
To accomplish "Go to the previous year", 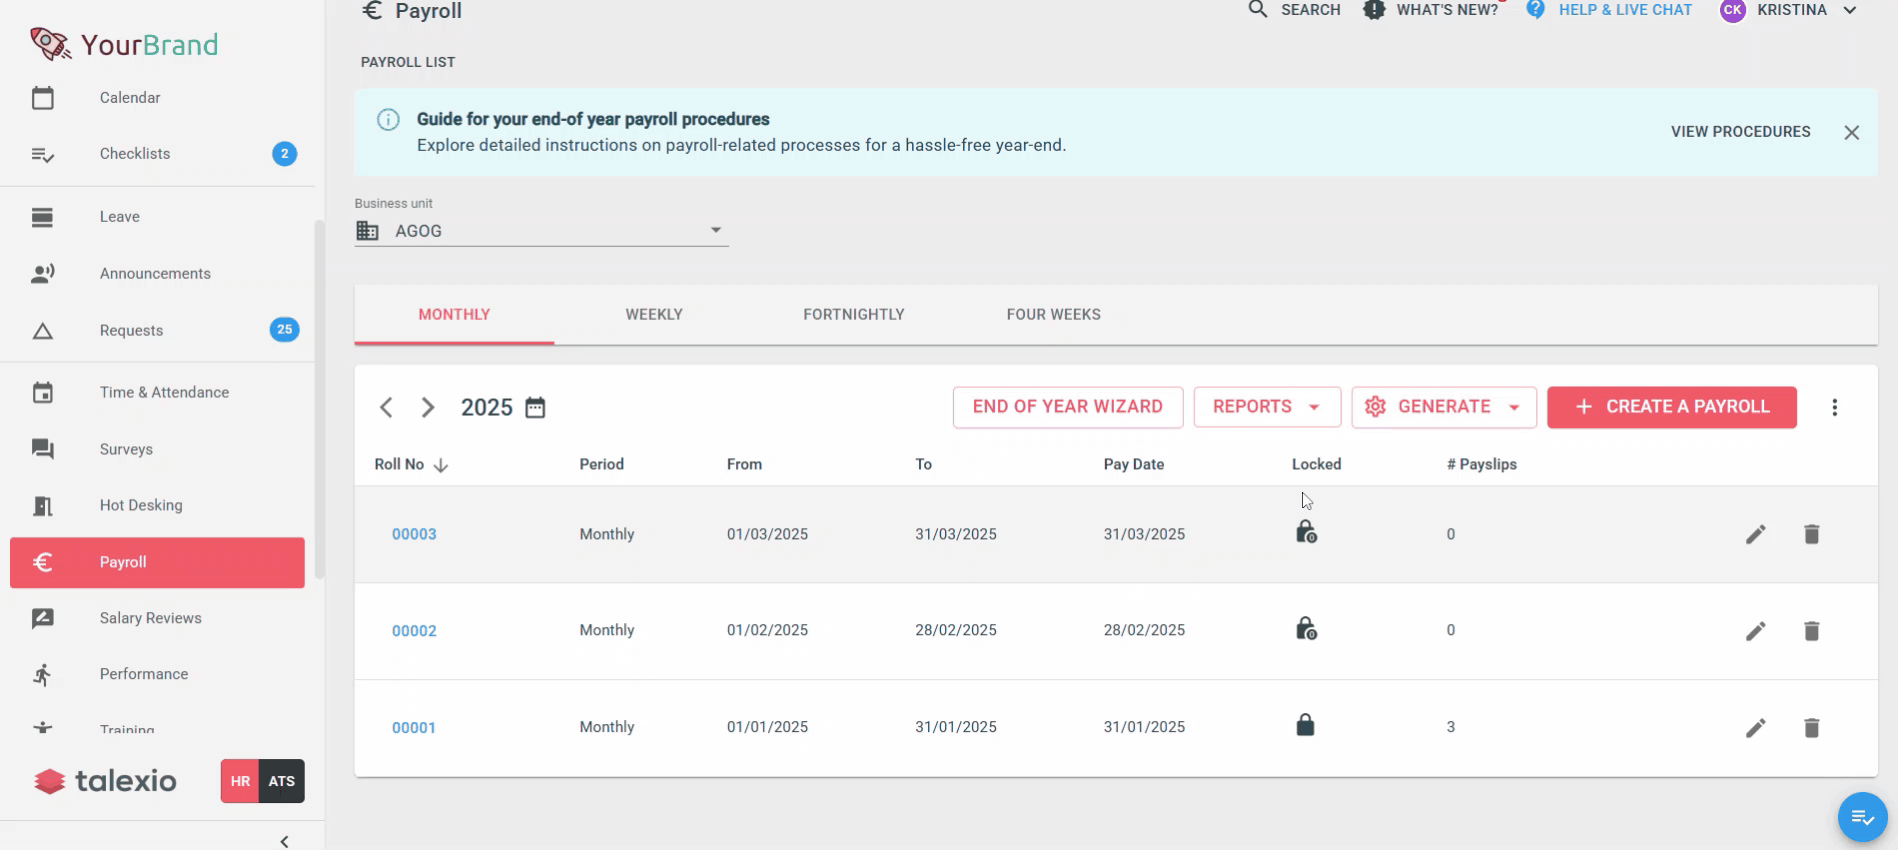I will coord(386,408).
